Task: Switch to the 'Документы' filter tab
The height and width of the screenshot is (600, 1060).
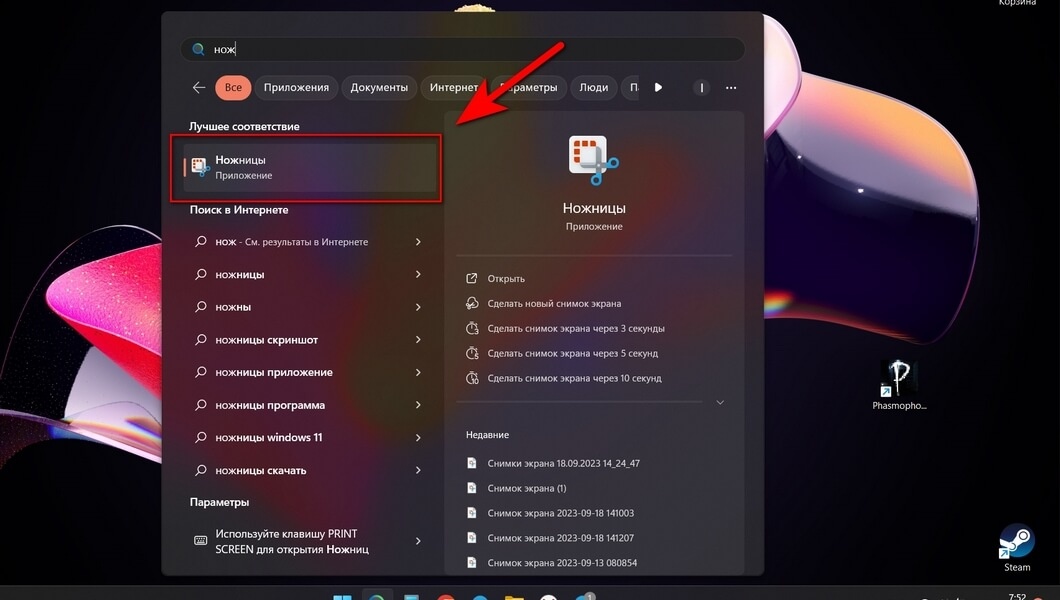Action: click(x=379, y=88)
